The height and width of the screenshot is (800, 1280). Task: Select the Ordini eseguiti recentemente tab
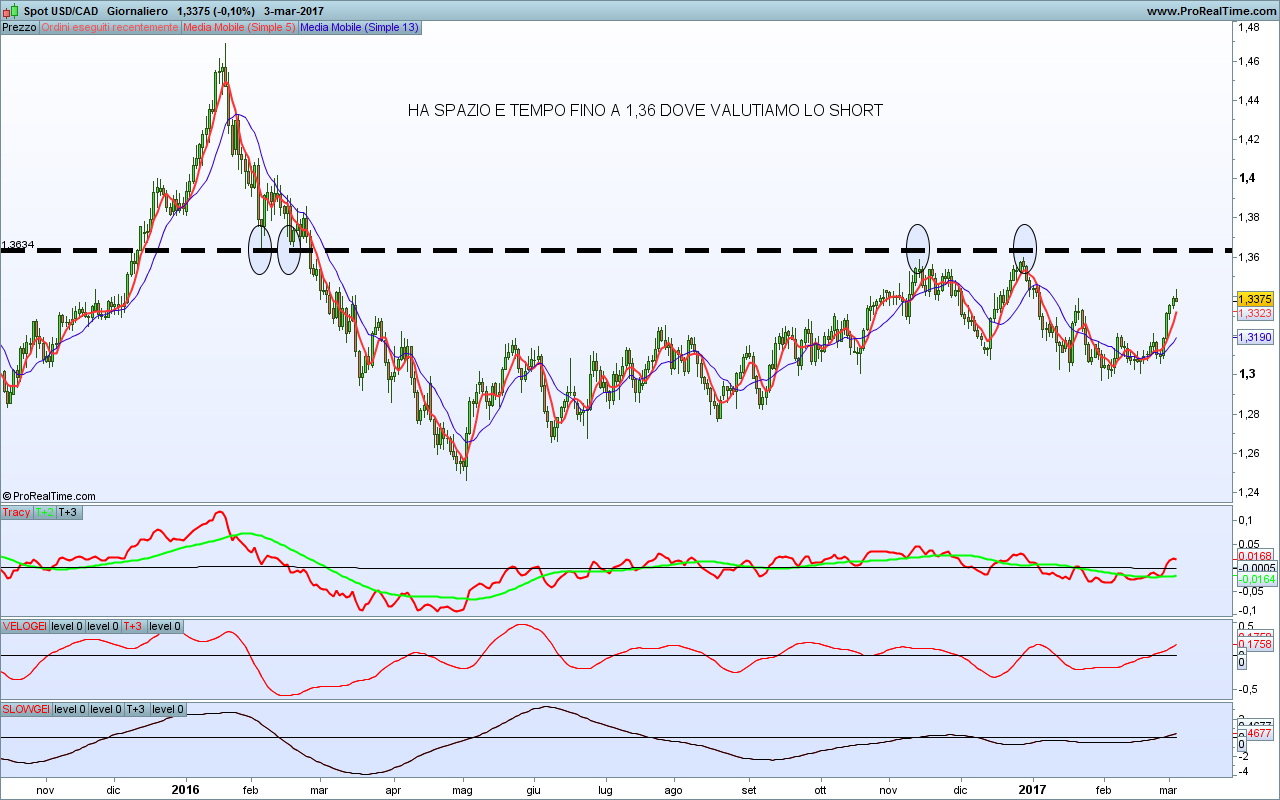pos(110,27)
